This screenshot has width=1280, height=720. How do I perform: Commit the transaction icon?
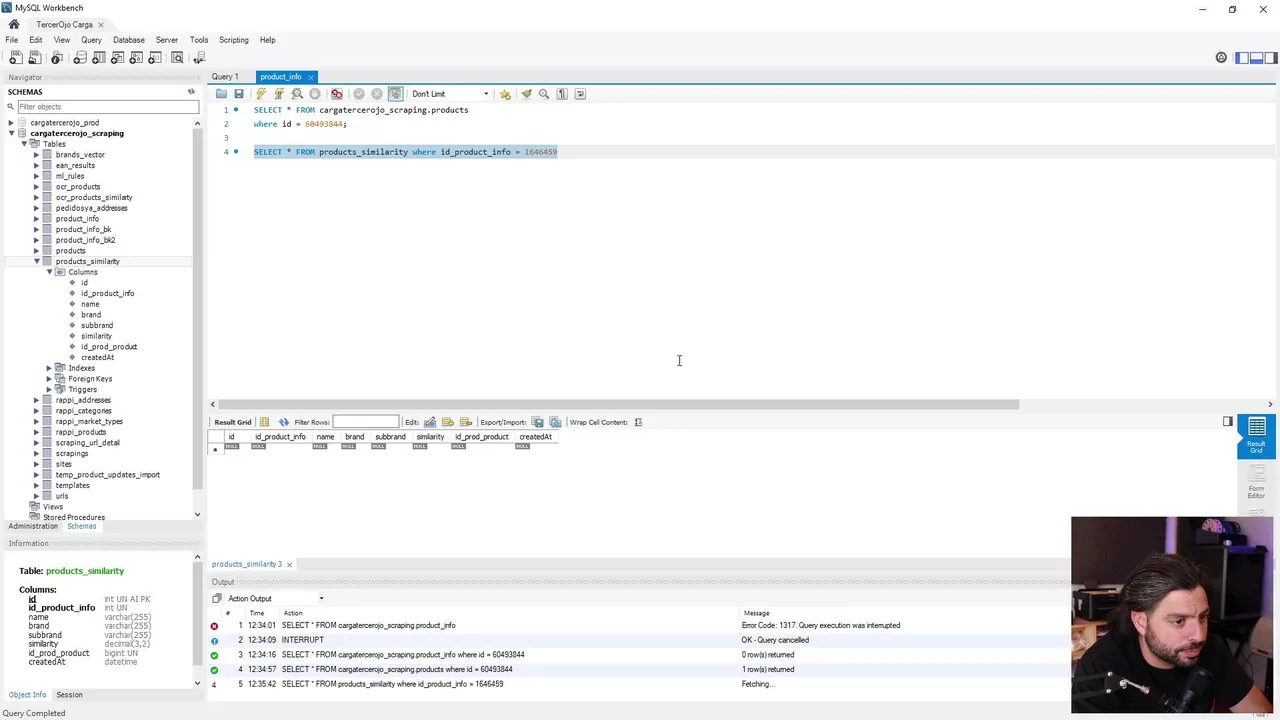click(359, 94)
